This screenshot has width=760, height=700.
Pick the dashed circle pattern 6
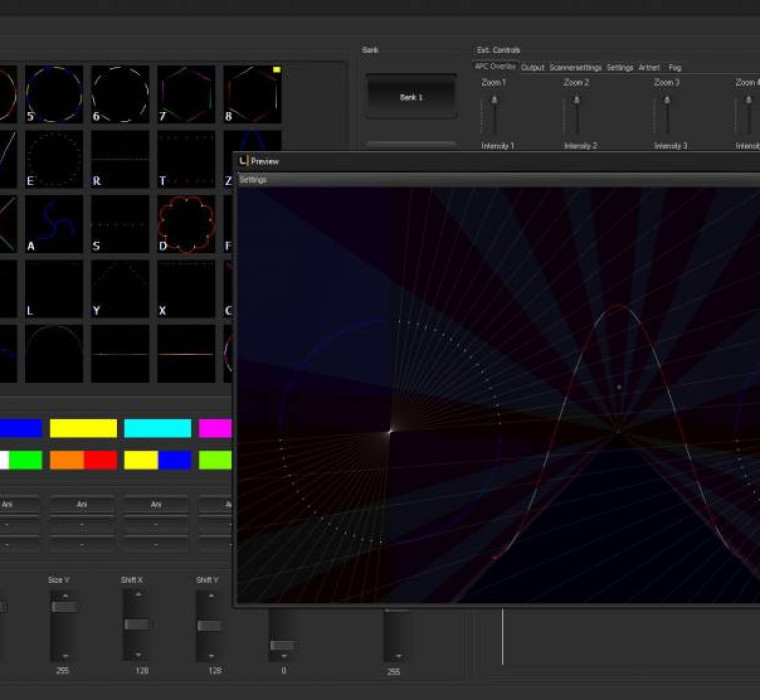pyautogui.click(x=120, y=94)
